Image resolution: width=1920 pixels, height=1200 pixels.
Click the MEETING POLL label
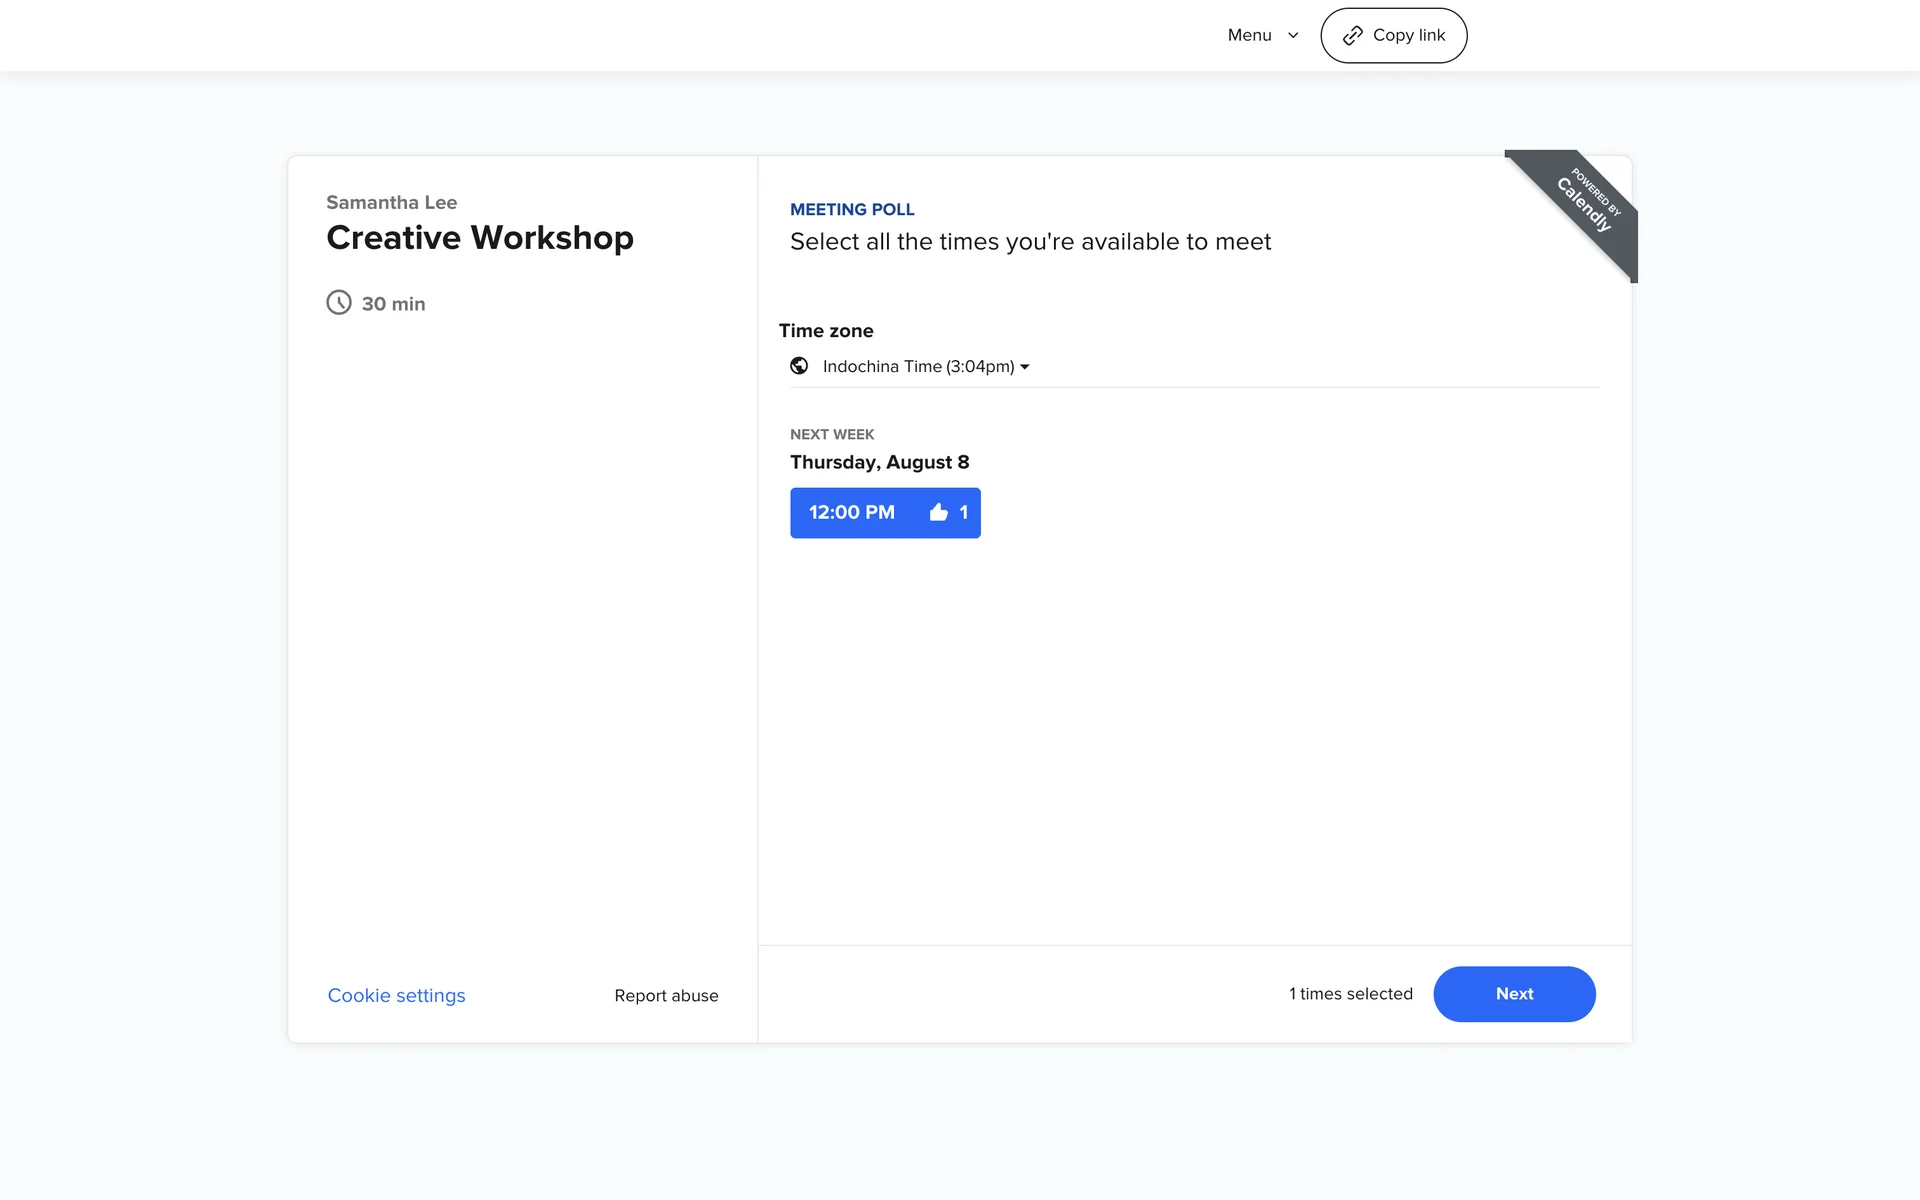click(852, 210)
